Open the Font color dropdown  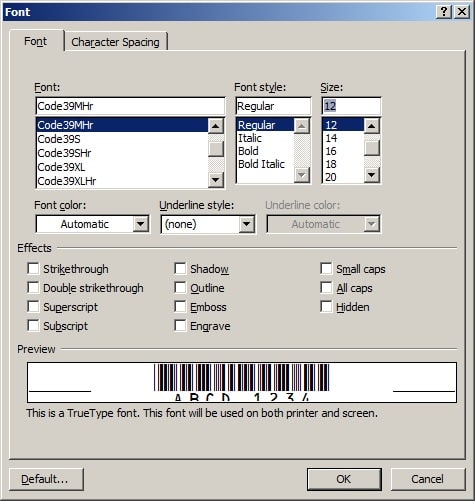click(x=141, y=224)
